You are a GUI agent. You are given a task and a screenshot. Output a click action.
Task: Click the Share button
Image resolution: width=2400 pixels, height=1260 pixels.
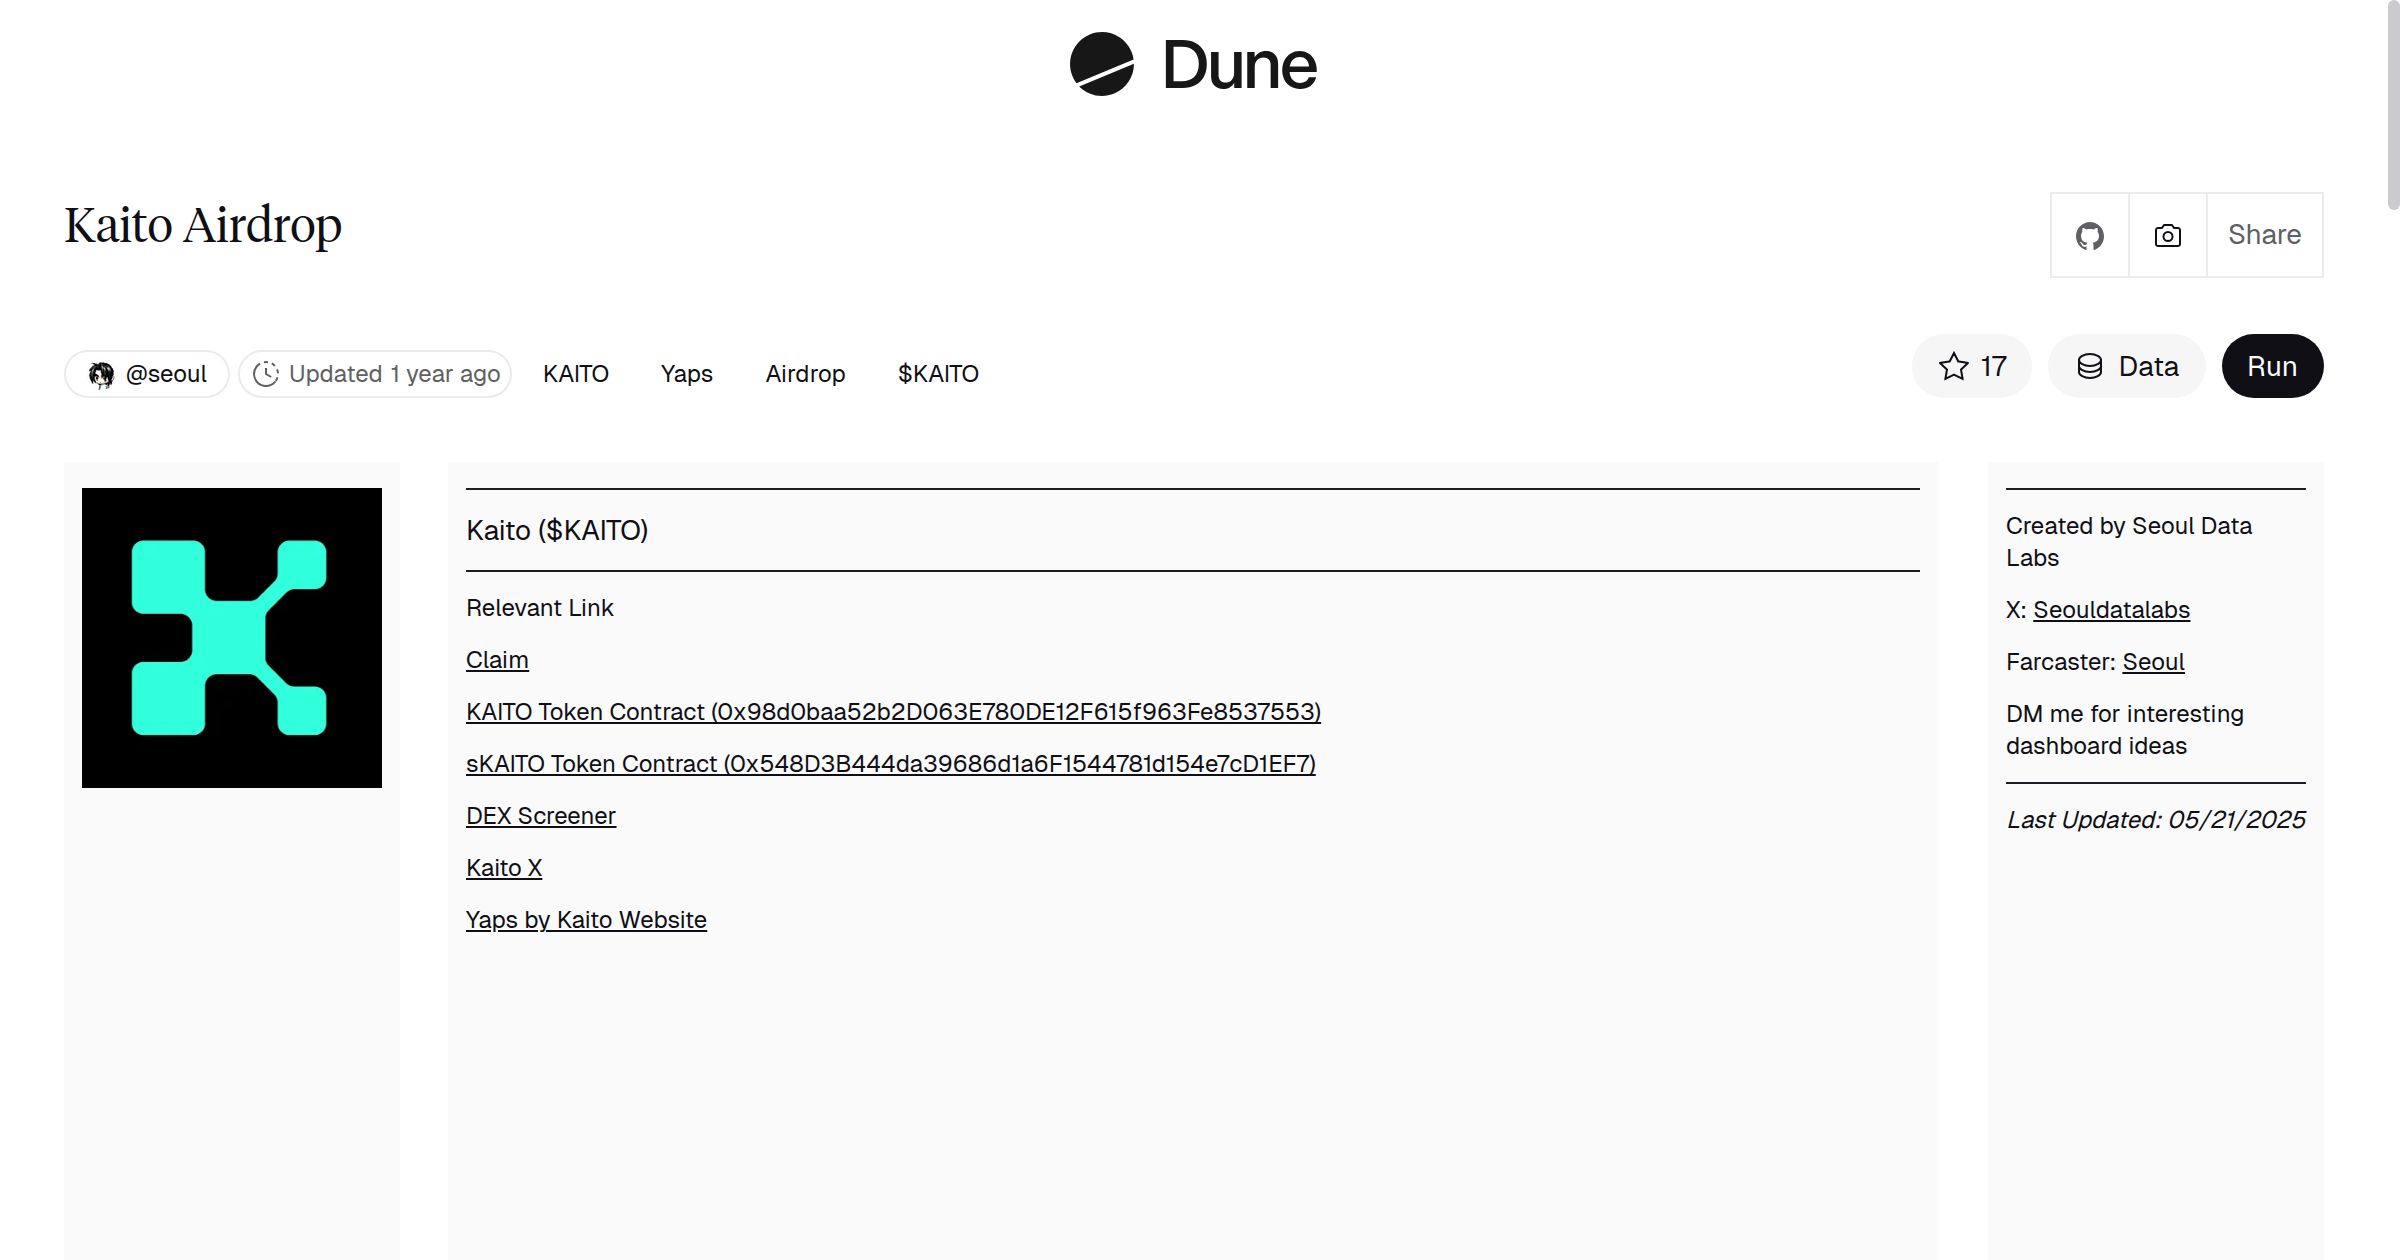coord(2264,234)
